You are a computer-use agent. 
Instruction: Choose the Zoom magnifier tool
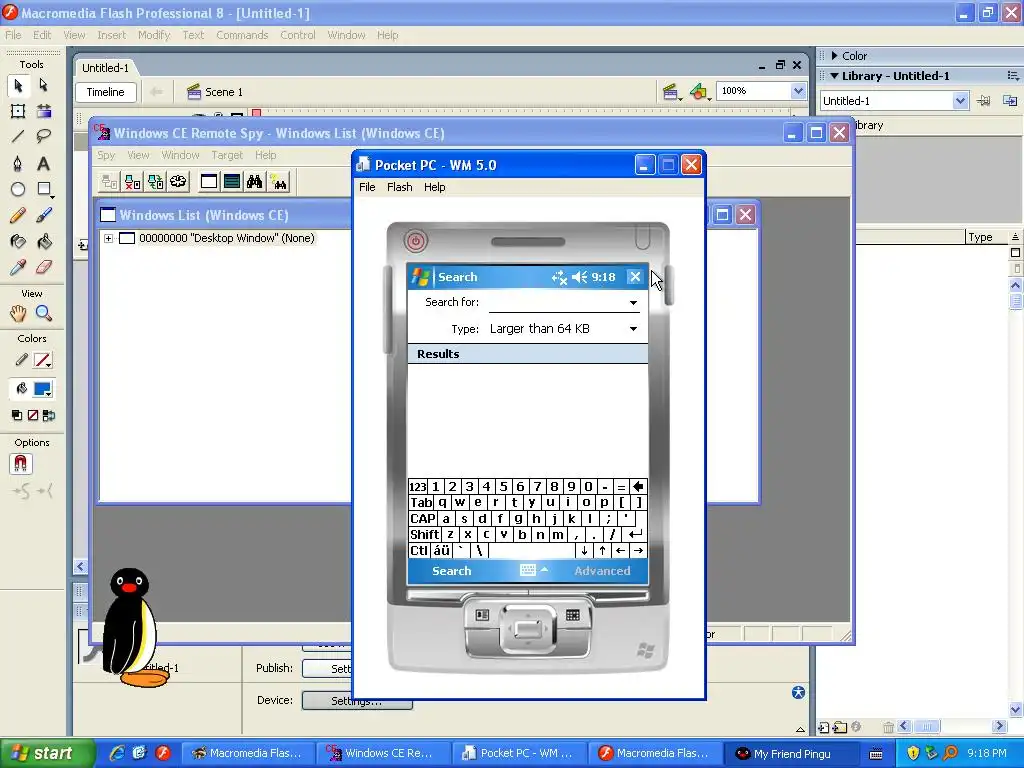point(44,313)
